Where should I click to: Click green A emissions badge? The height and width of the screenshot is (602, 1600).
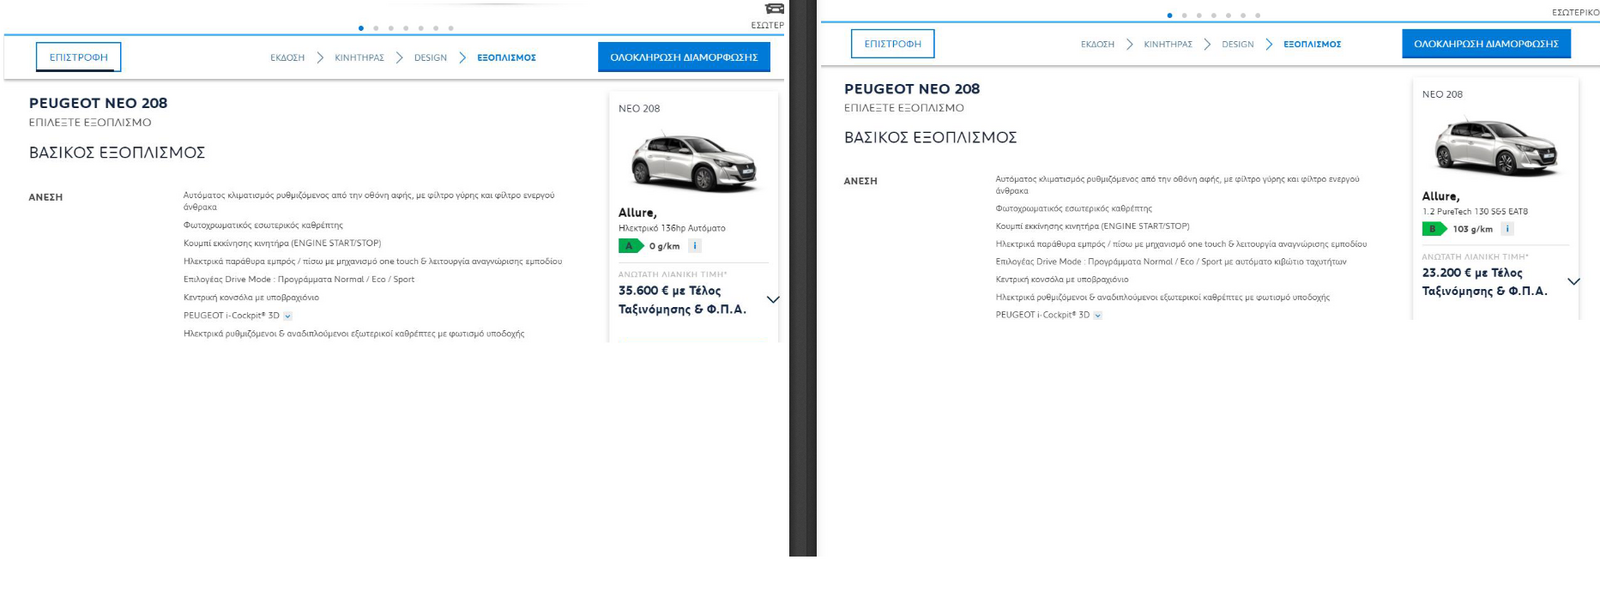(630, 246)
